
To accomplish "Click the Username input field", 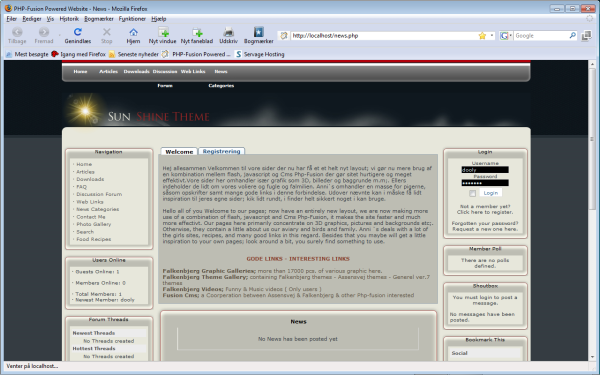I will tap(485, 170).
